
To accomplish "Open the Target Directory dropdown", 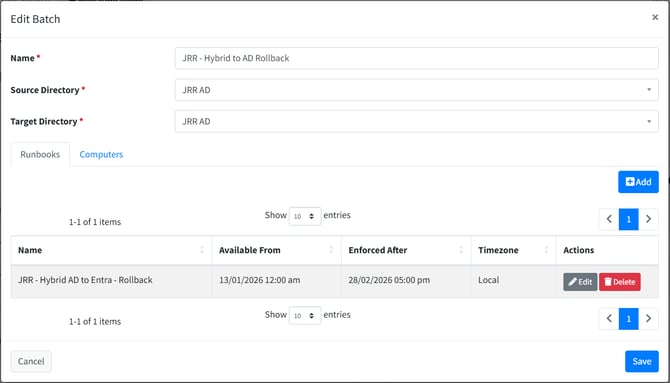I will 417,121.
